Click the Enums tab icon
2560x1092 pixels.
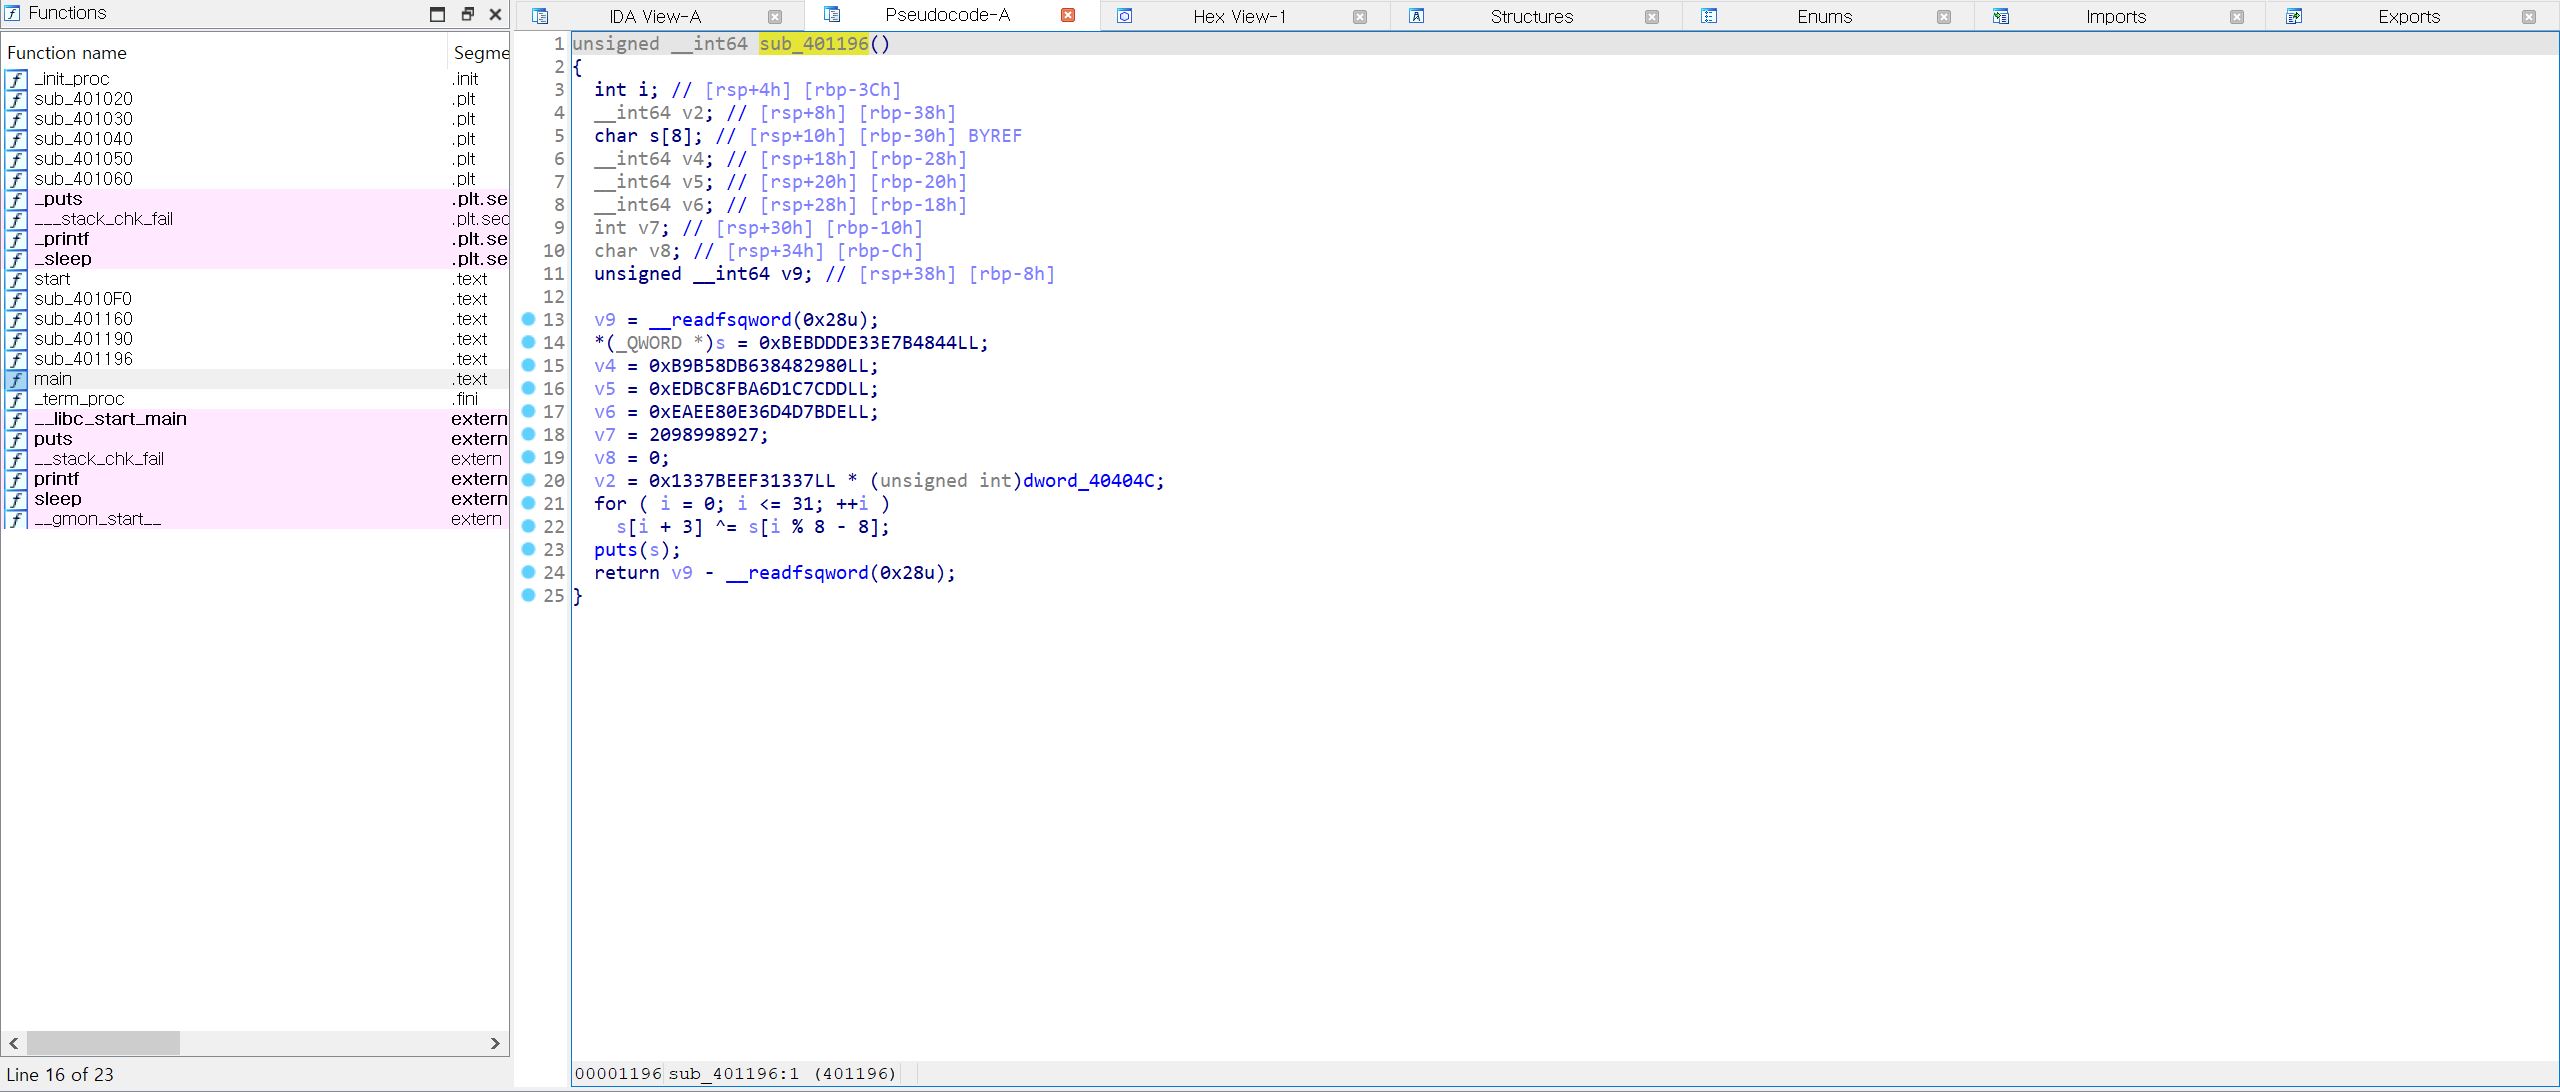[x=1708, y=16]
